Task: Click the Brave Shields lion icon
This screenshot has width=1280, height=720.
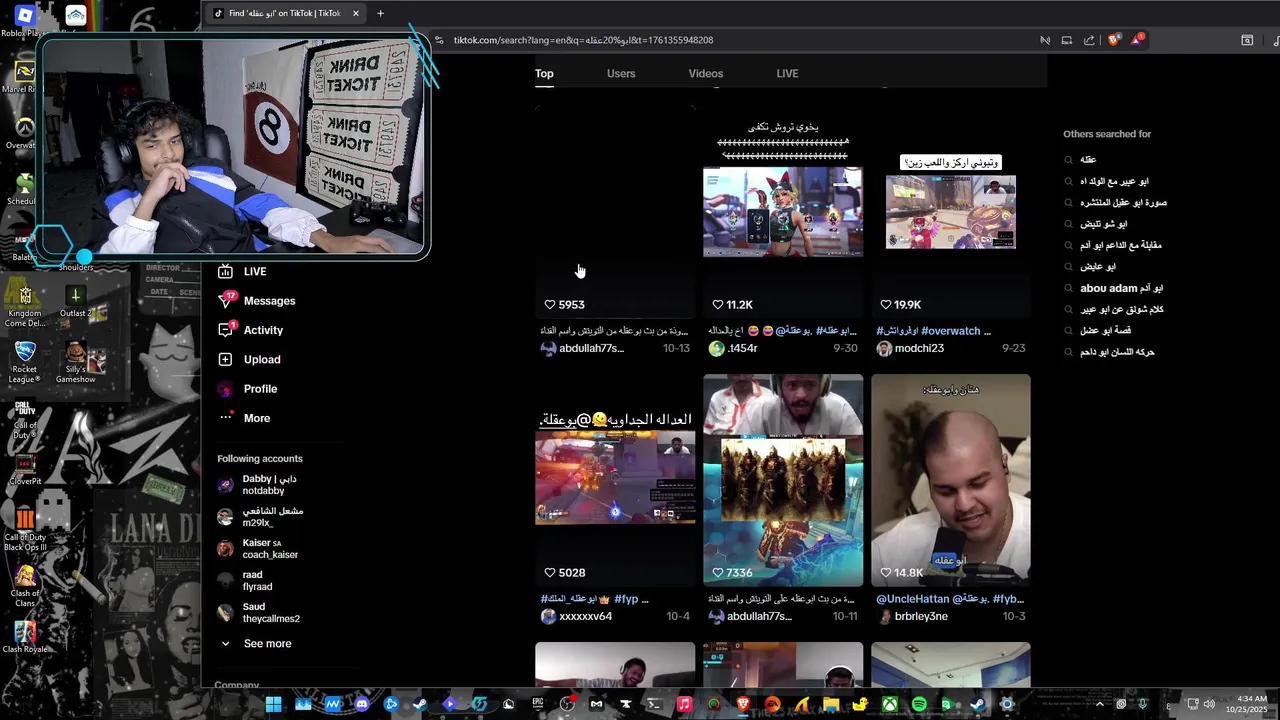Action: (x=1114, y=40)
